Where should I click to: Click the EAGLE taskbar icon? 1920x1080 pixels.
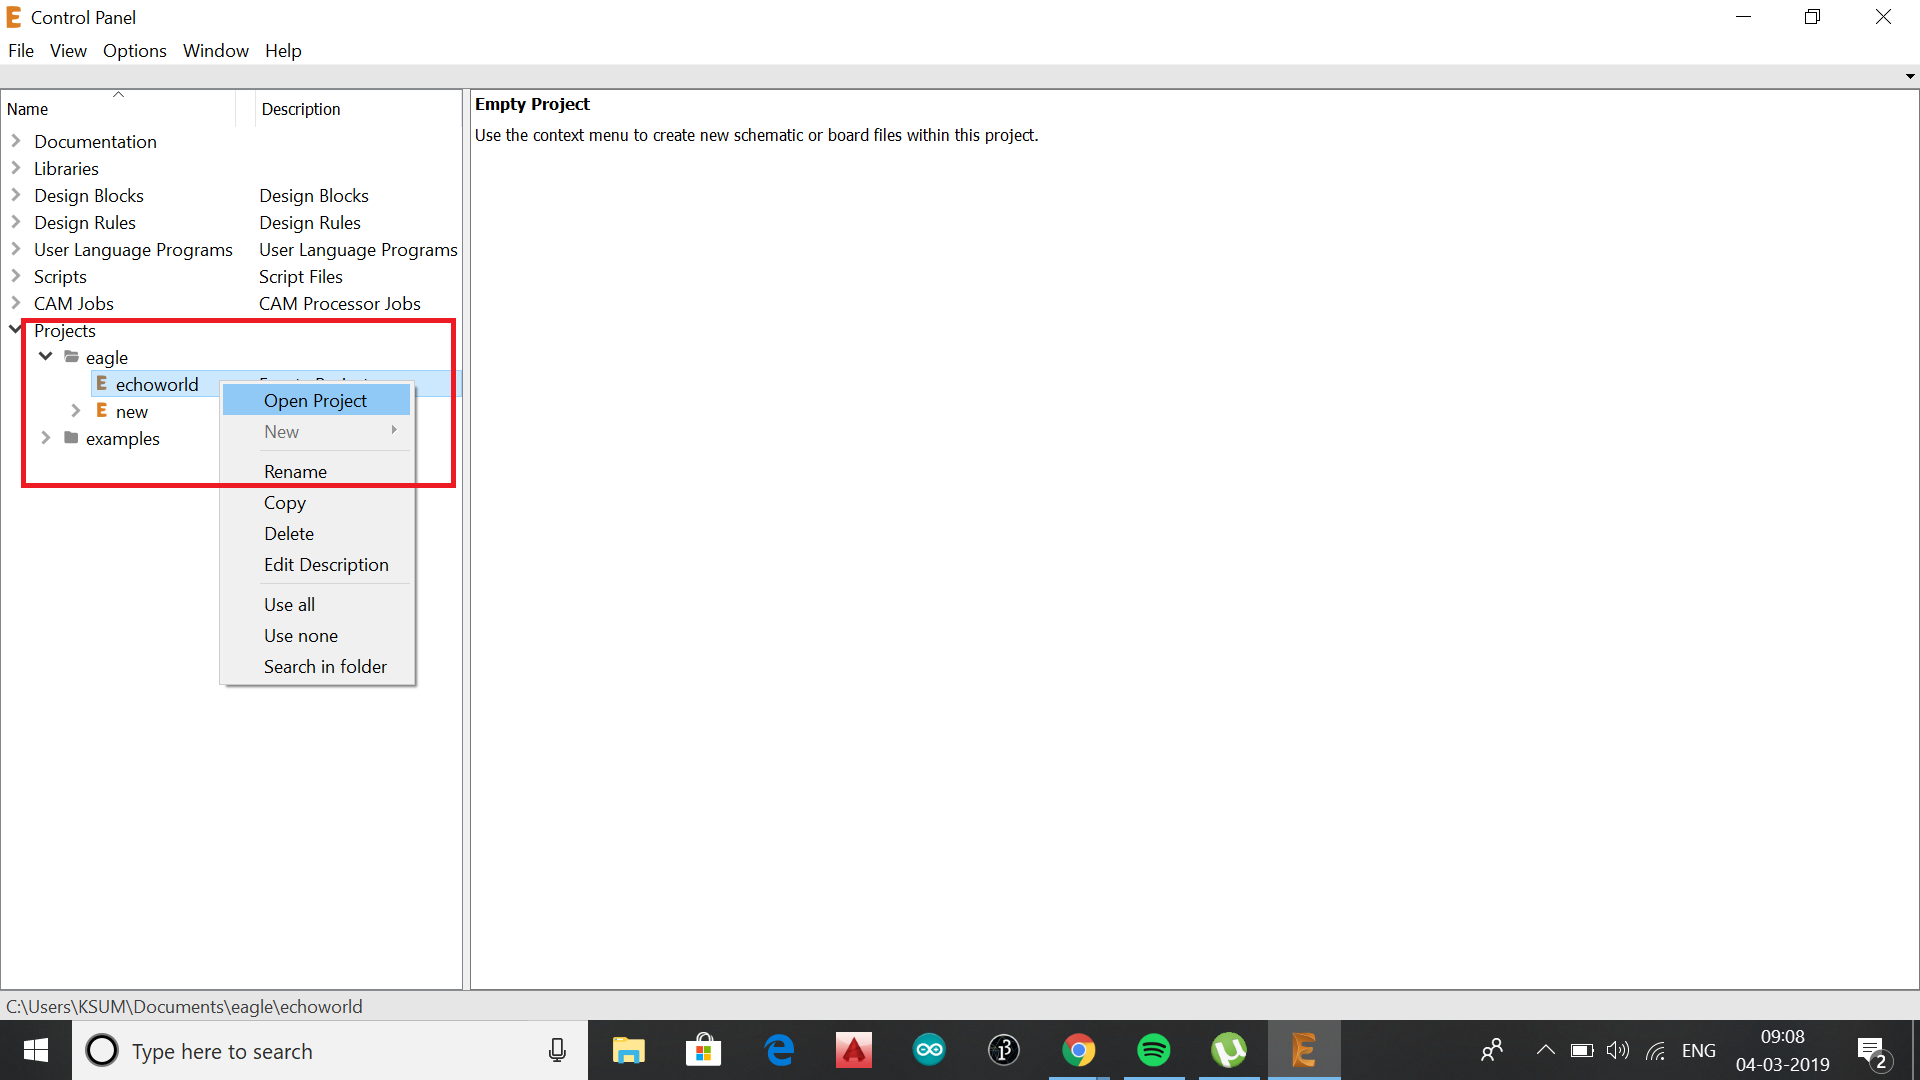pos(1303,1050)
